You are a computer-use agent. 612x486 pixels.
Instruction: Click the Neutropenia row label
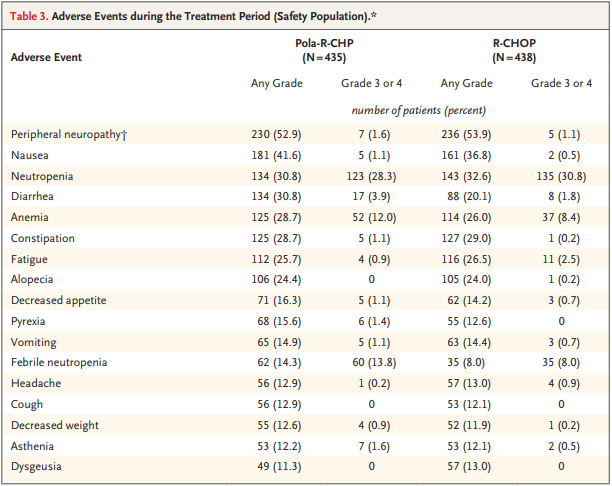[38, 176]
